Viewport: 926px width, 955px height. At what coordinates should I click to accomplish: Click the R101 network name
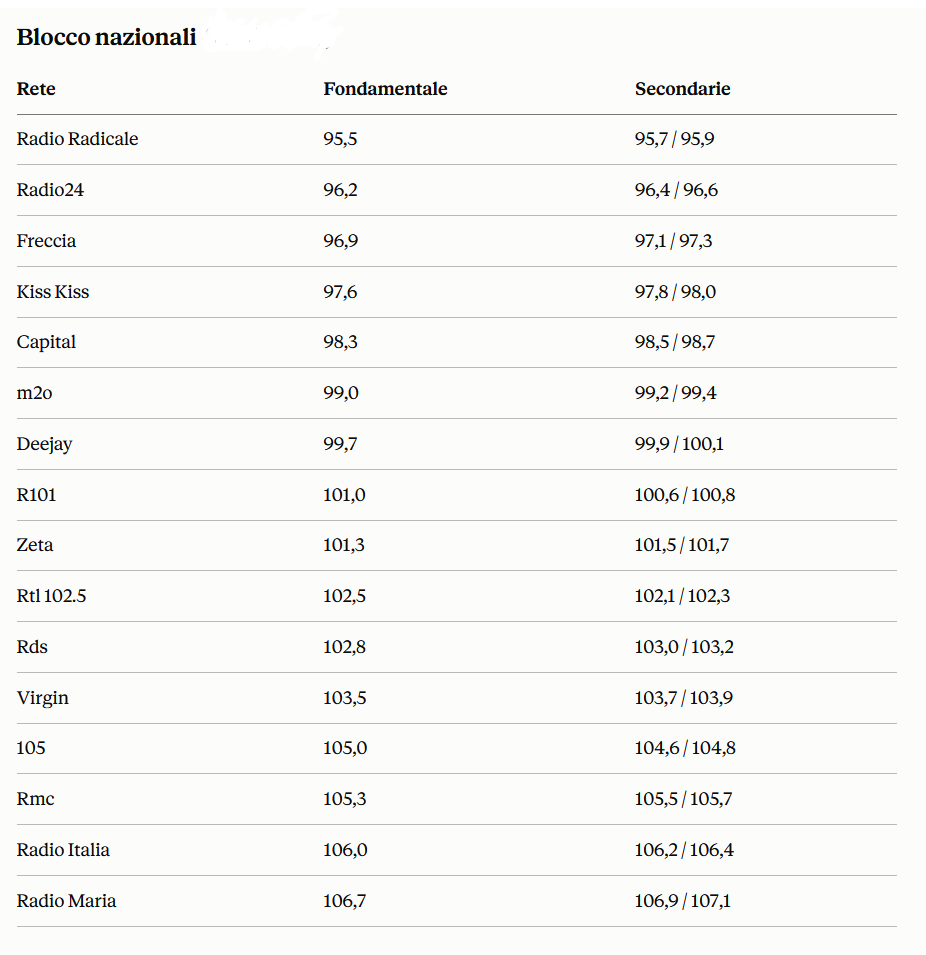pyautogui.click(x=36, y=495)
